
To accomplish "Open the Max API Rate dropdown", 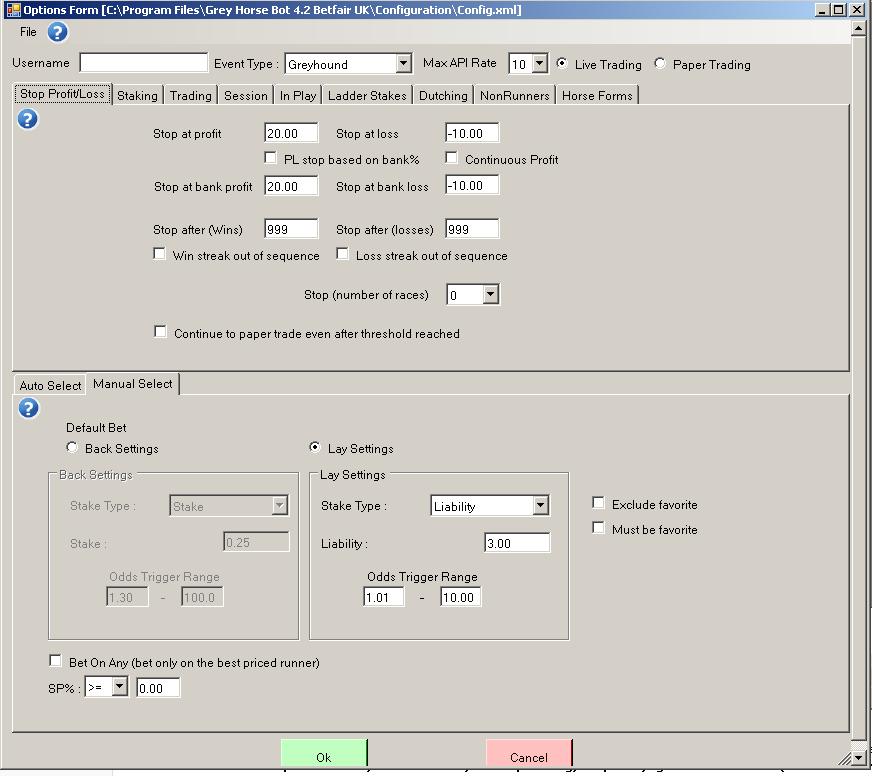I will coord(539,63).
